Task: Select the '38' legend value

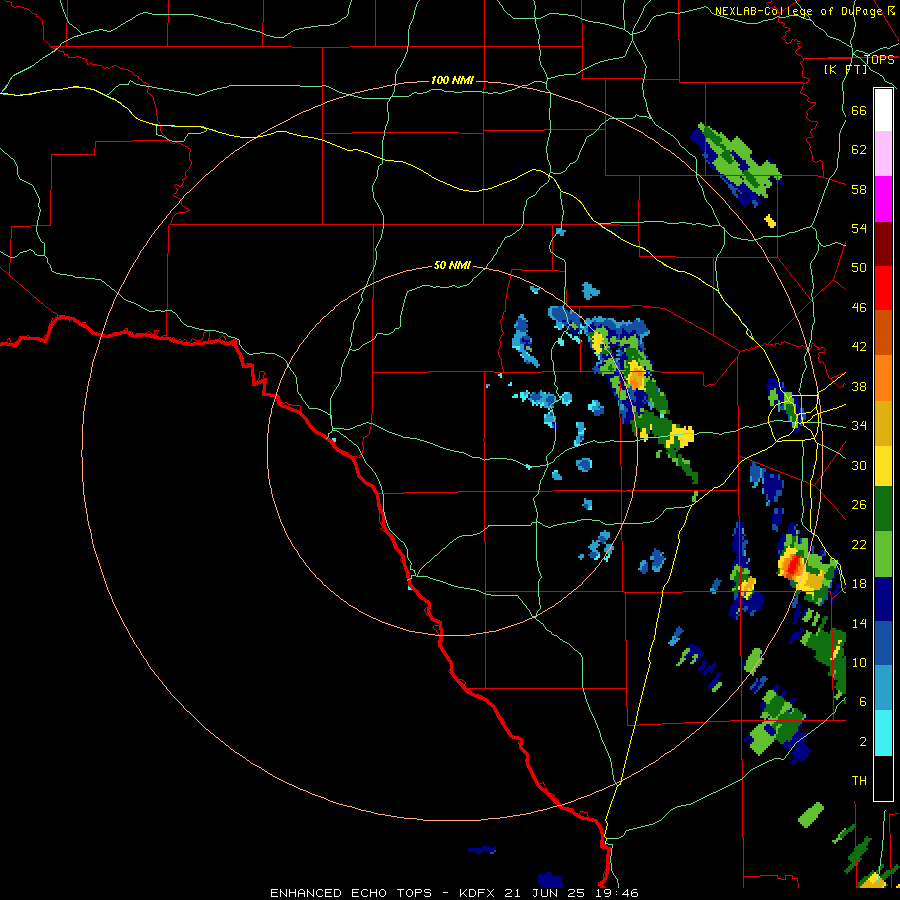Action: (859, 386)
